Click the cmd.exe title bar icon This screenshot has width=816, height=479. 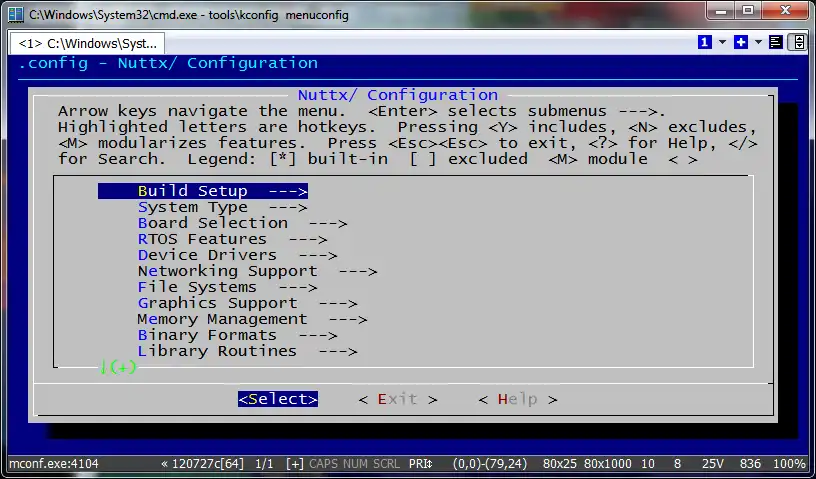(16, 14)
